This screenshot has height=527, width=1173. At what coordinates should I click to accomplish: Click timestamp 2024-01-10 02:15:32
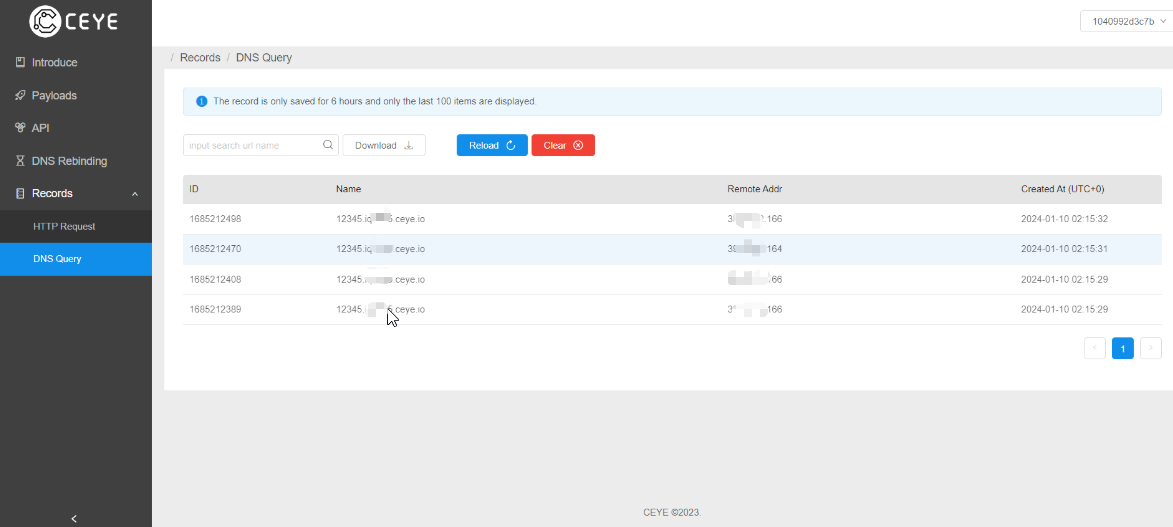coord(1064,219)
